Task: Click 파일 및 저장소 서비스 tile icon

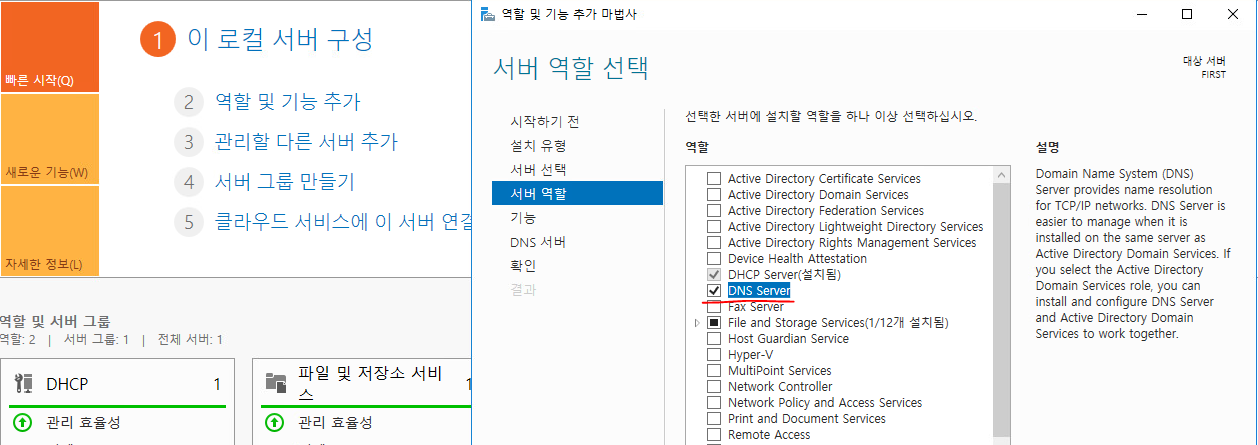Action: (x=276, y=383)
